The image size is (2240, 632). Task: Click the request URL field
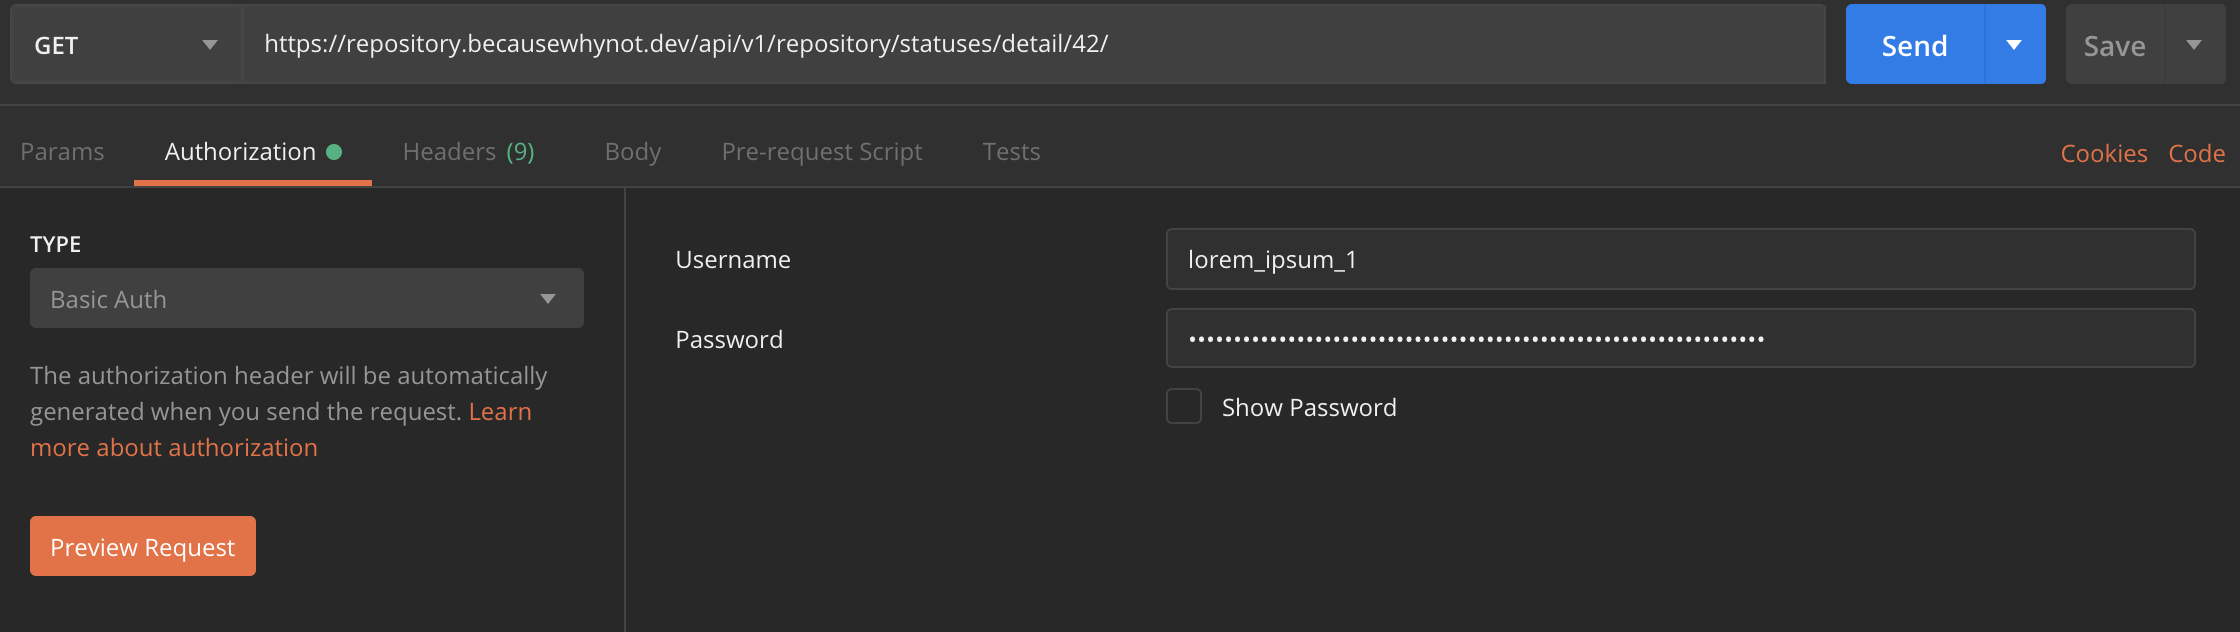[x=1034, y=45]
